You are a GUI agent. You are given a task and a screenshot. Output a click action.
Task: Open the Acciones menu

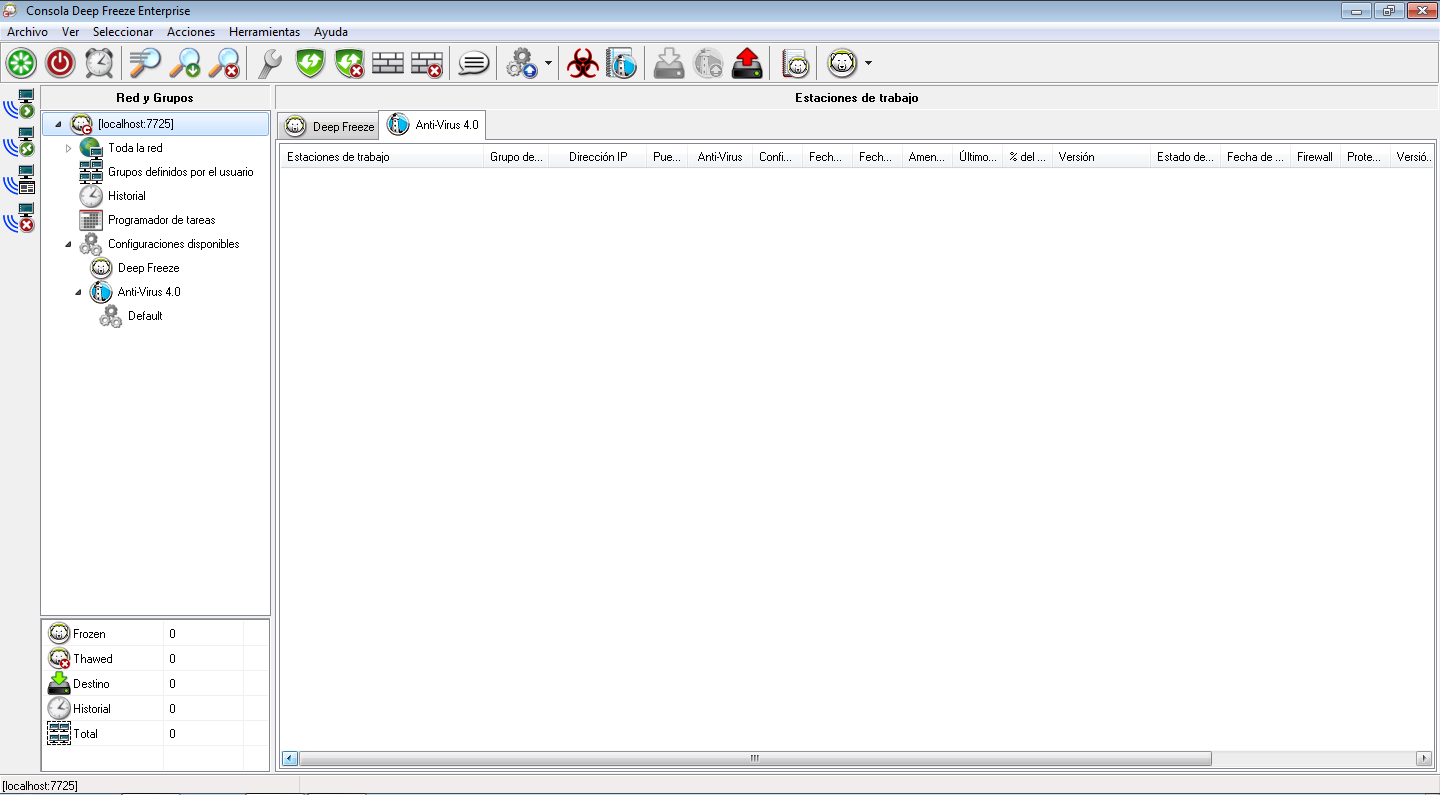pyautogui.click(x=190, y=32)
